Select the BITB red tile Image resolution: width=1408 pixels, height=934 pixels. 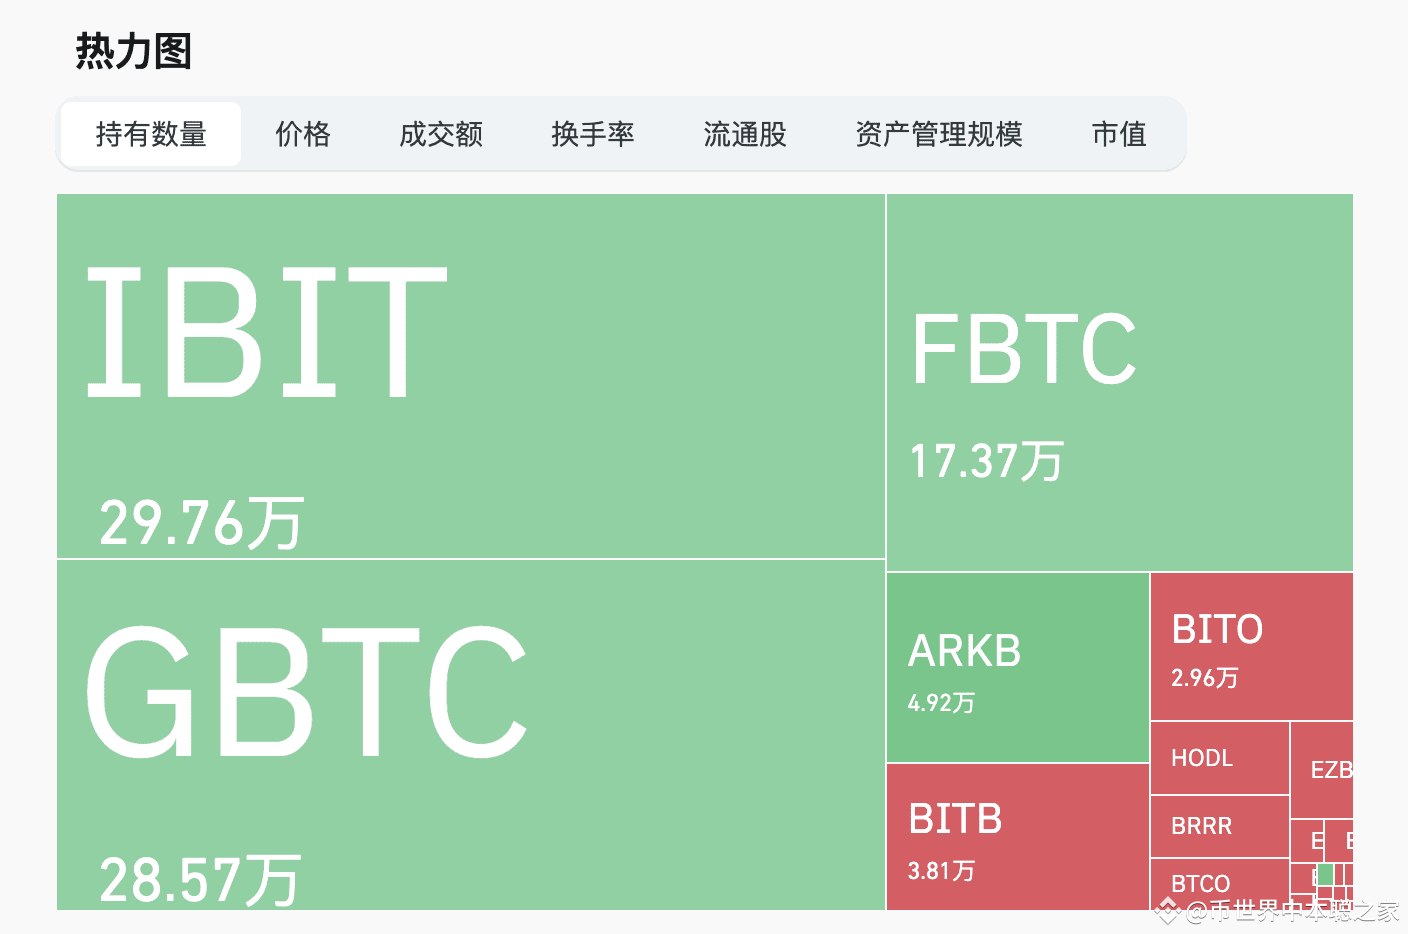(x=1018, y=837)
